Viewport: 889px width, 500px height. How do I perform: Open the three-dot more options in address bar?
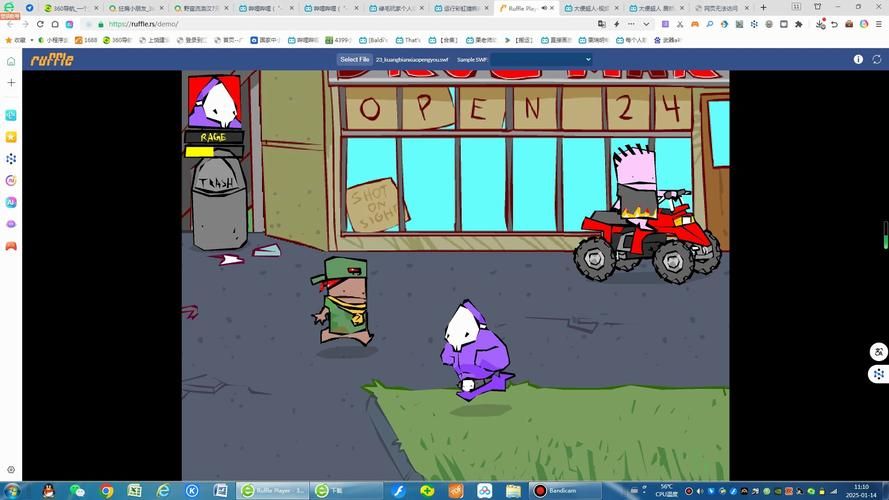click(x=631, y=24)
